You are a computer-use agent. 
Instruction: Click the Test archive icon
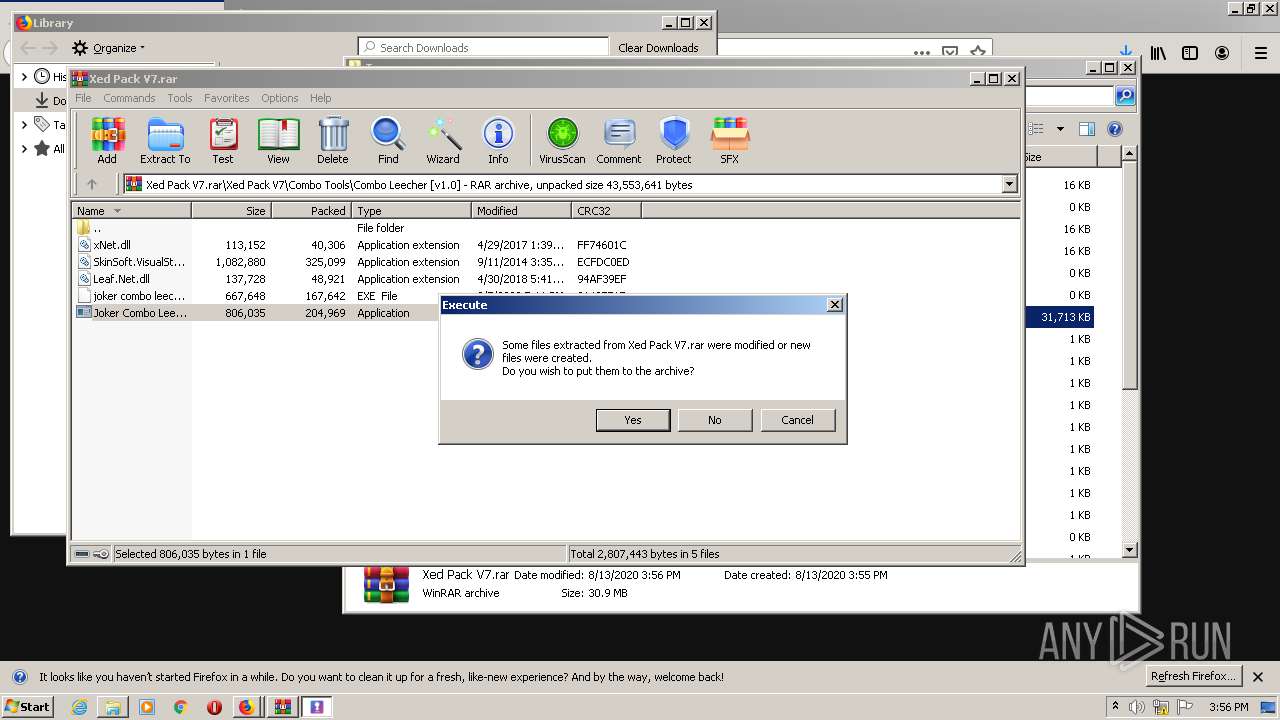point(223,140)
